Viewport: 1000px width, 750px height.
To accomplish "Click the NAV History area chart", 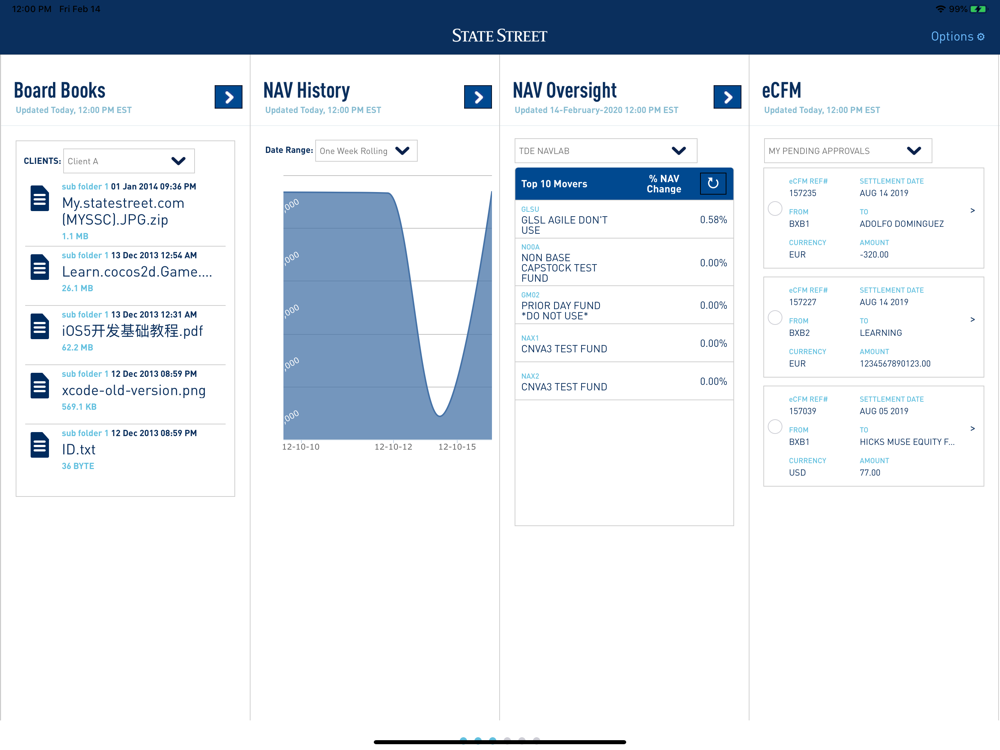I will tap(387, 314).
